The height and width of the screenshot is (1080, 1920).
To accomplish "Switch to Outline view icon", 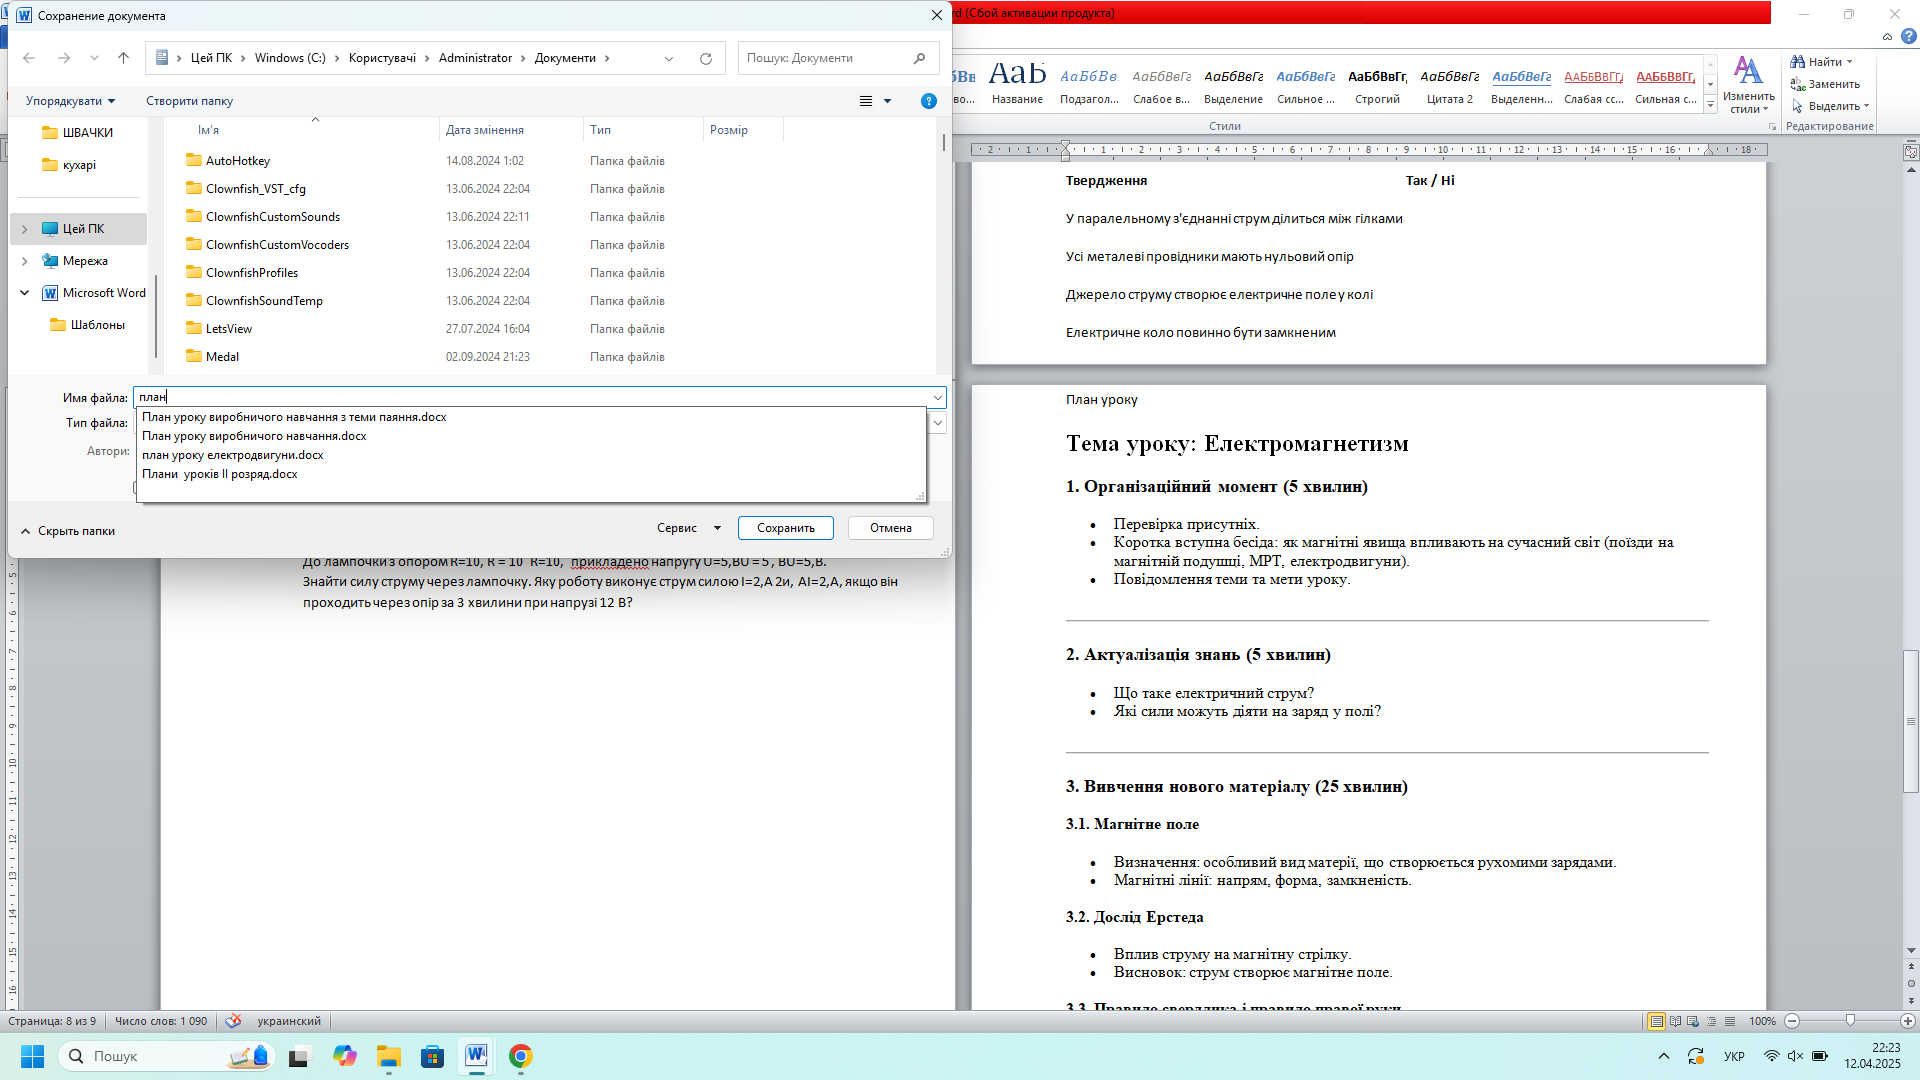I will click(x=1711, y=1021).
